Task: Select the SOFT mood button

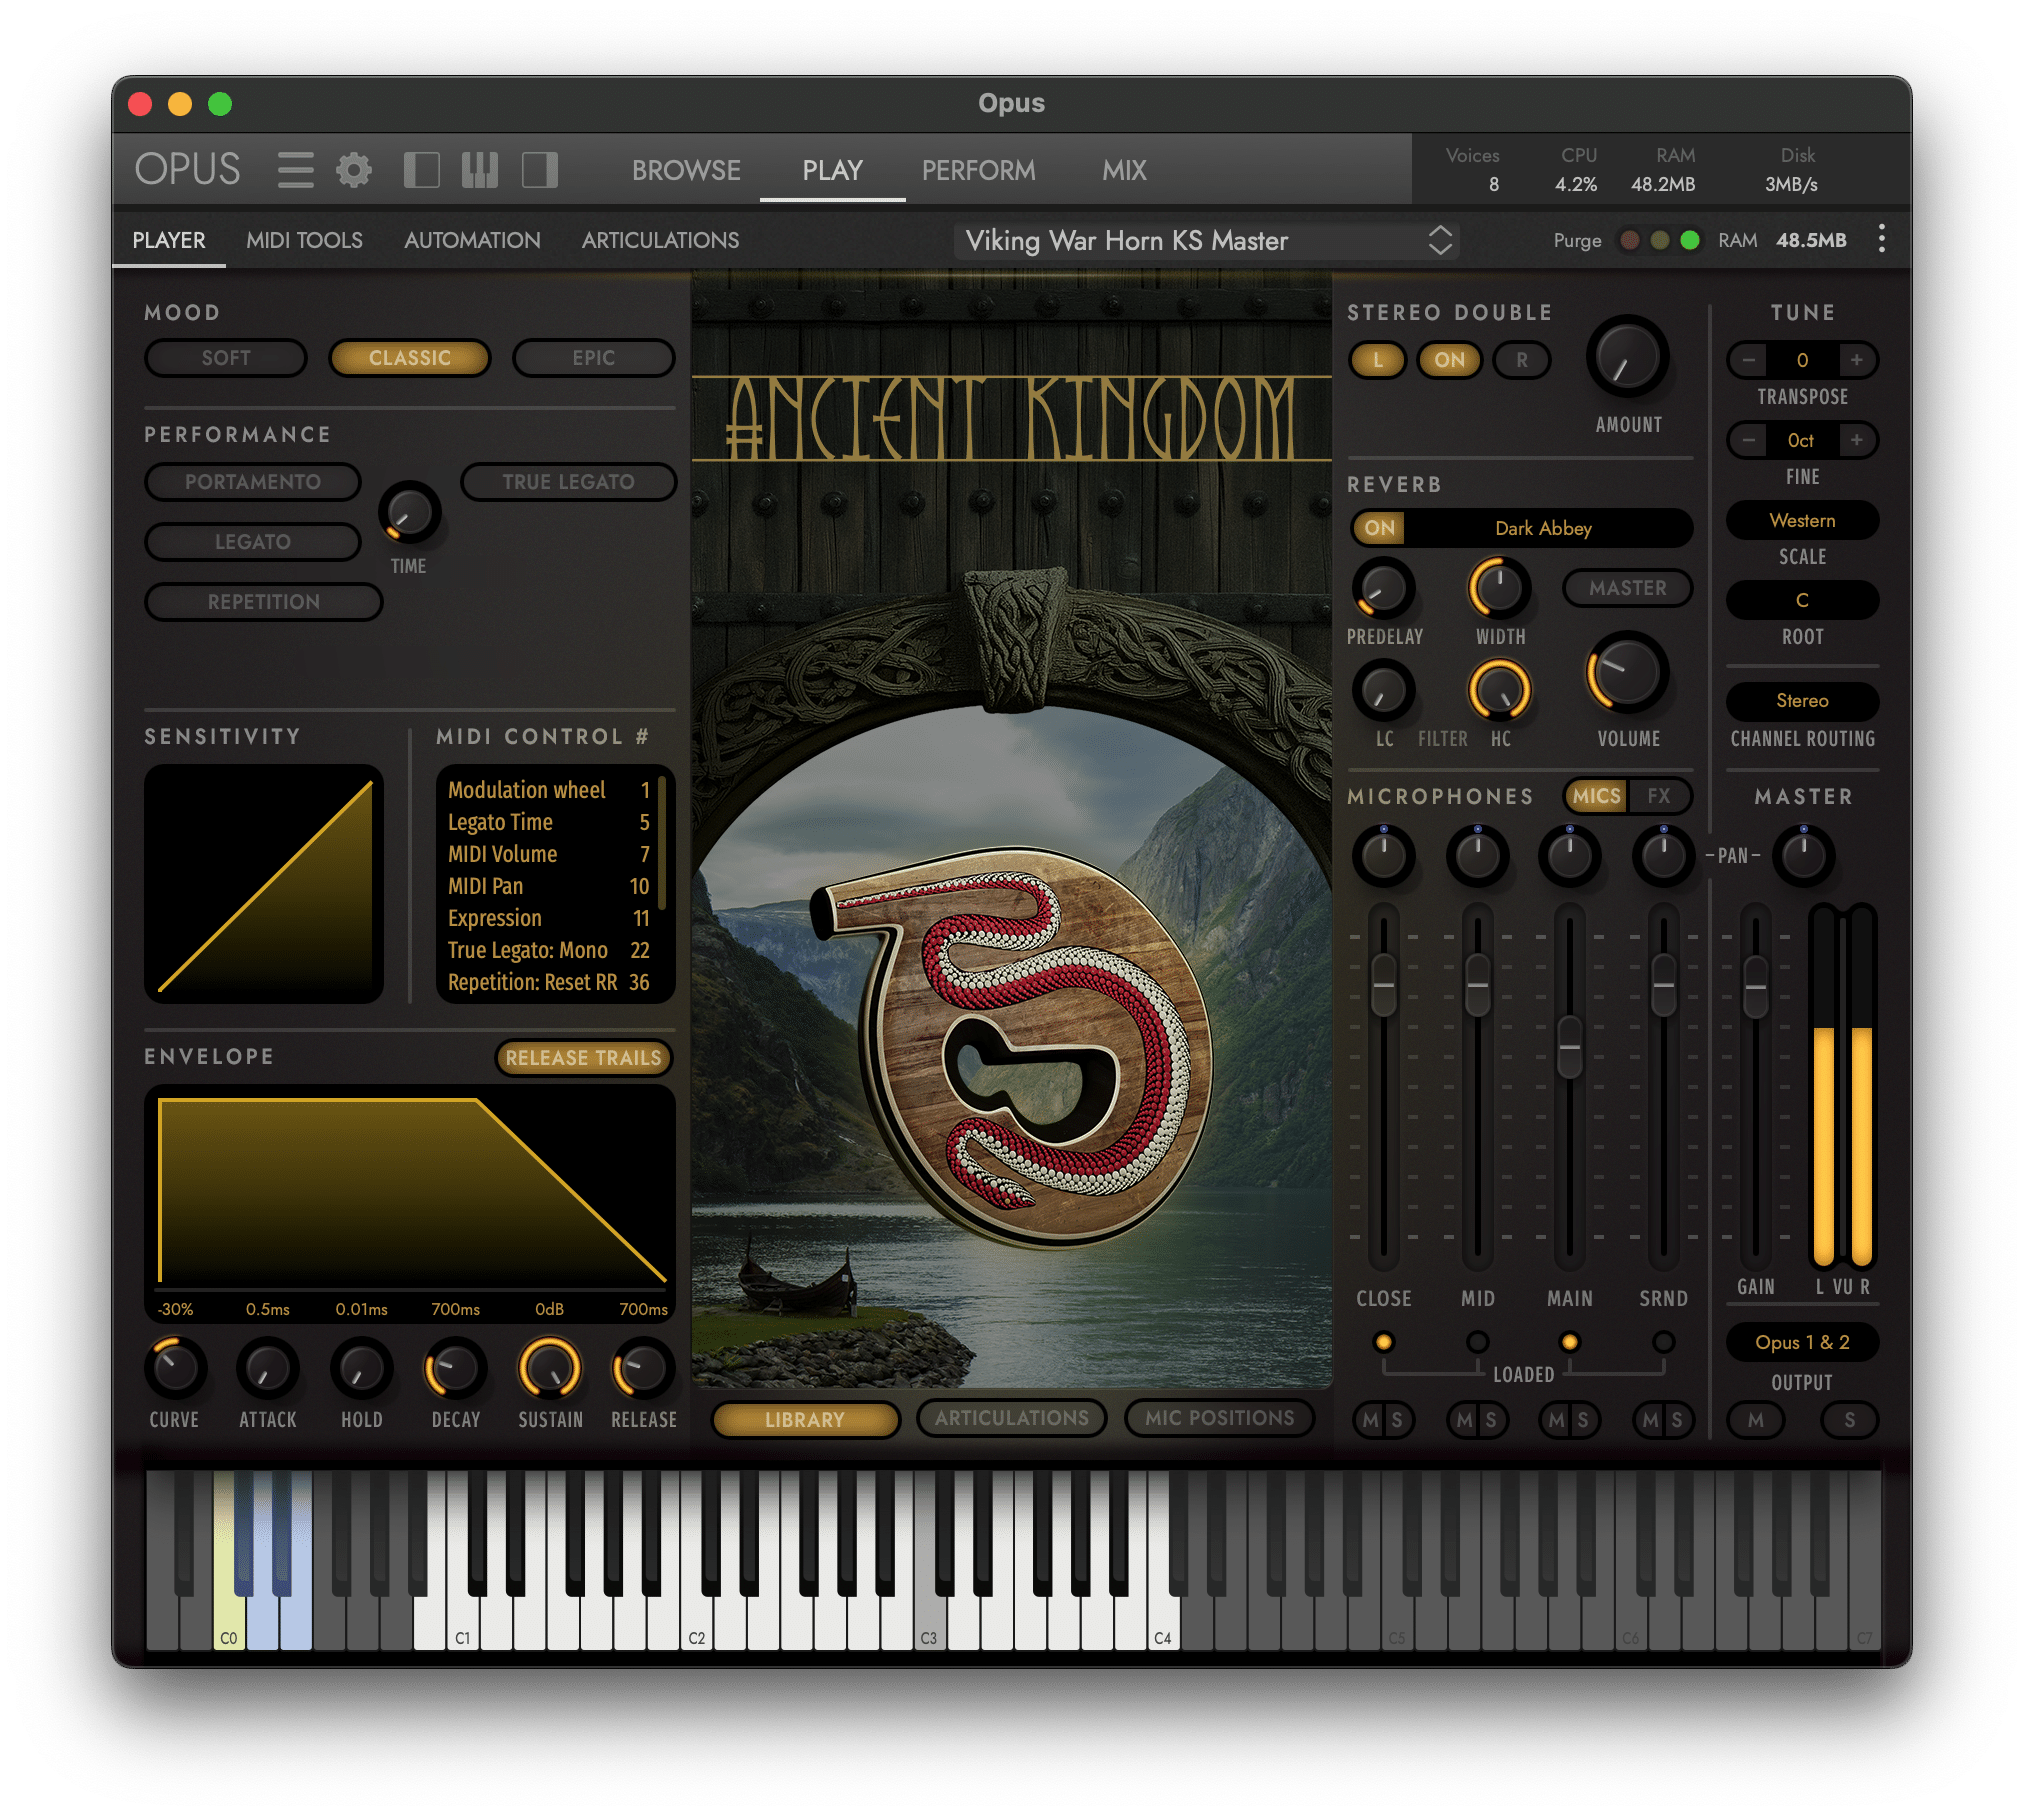Action: pos(226,358)
